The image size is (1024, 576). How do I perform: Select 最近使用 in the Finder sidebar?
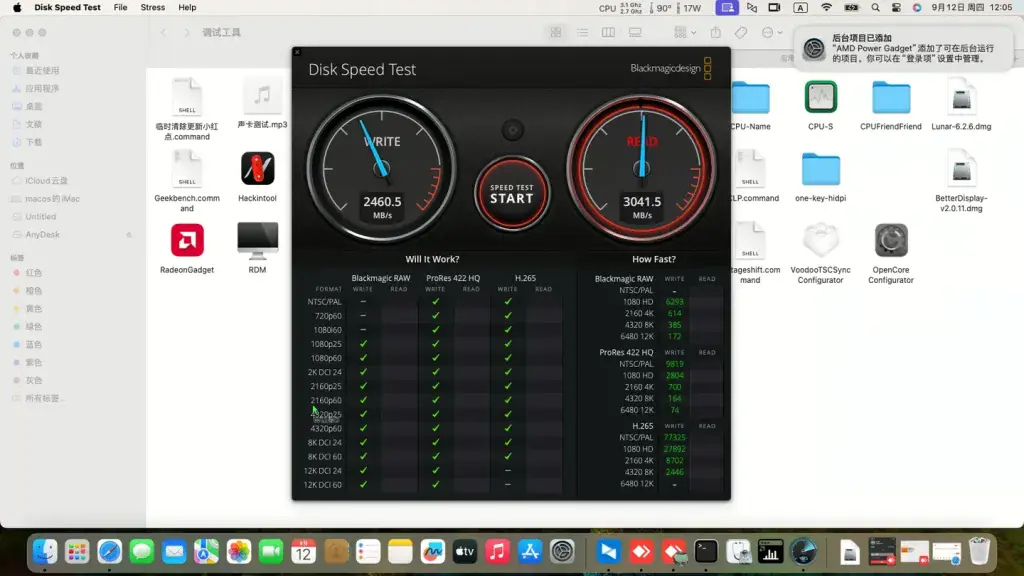(x=42, y=71)
